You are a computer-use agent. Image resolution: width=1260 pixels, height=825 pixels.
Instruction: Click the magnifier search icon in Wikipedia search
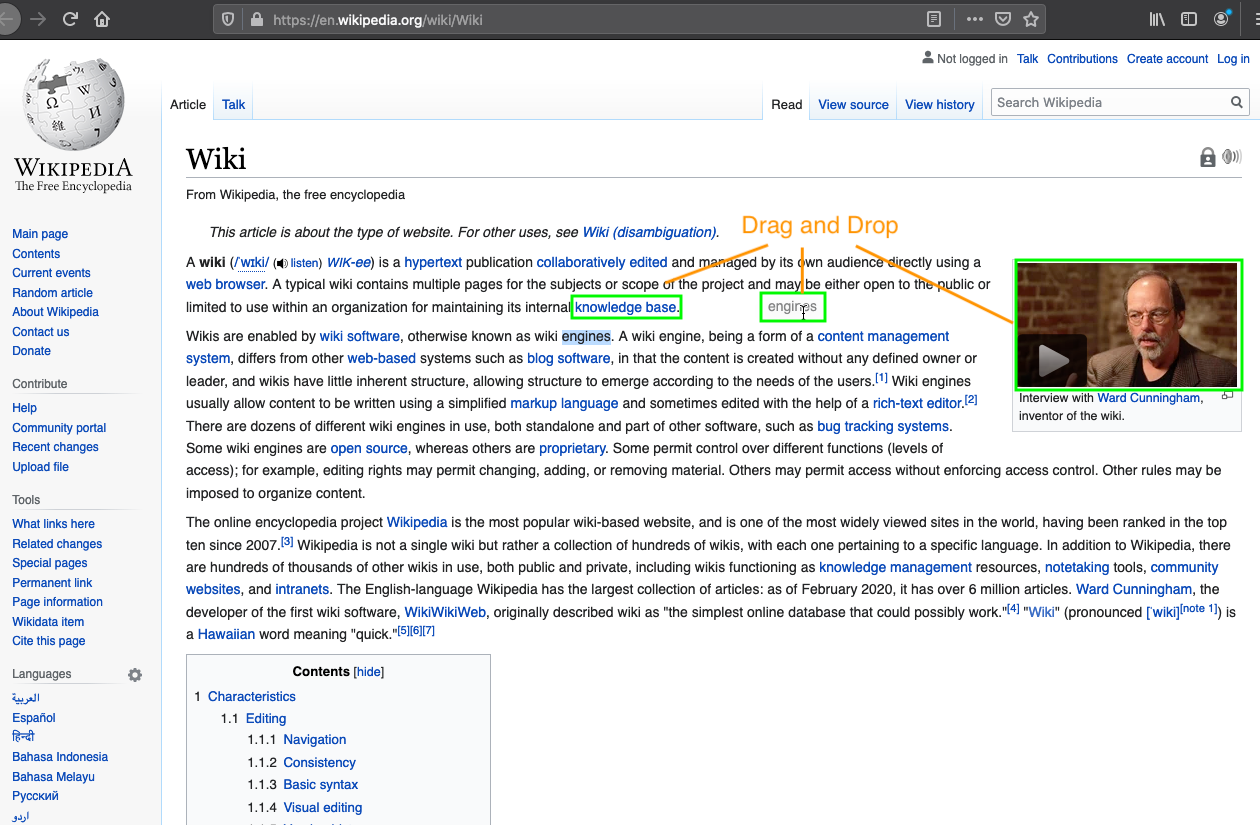tap(1237, 102)
